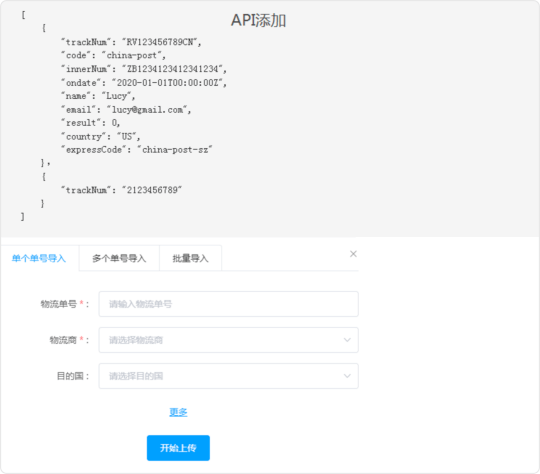Expand the 目的国 dropdown
Viewport: 540px width, 474px height.
(x=228, y=376)
